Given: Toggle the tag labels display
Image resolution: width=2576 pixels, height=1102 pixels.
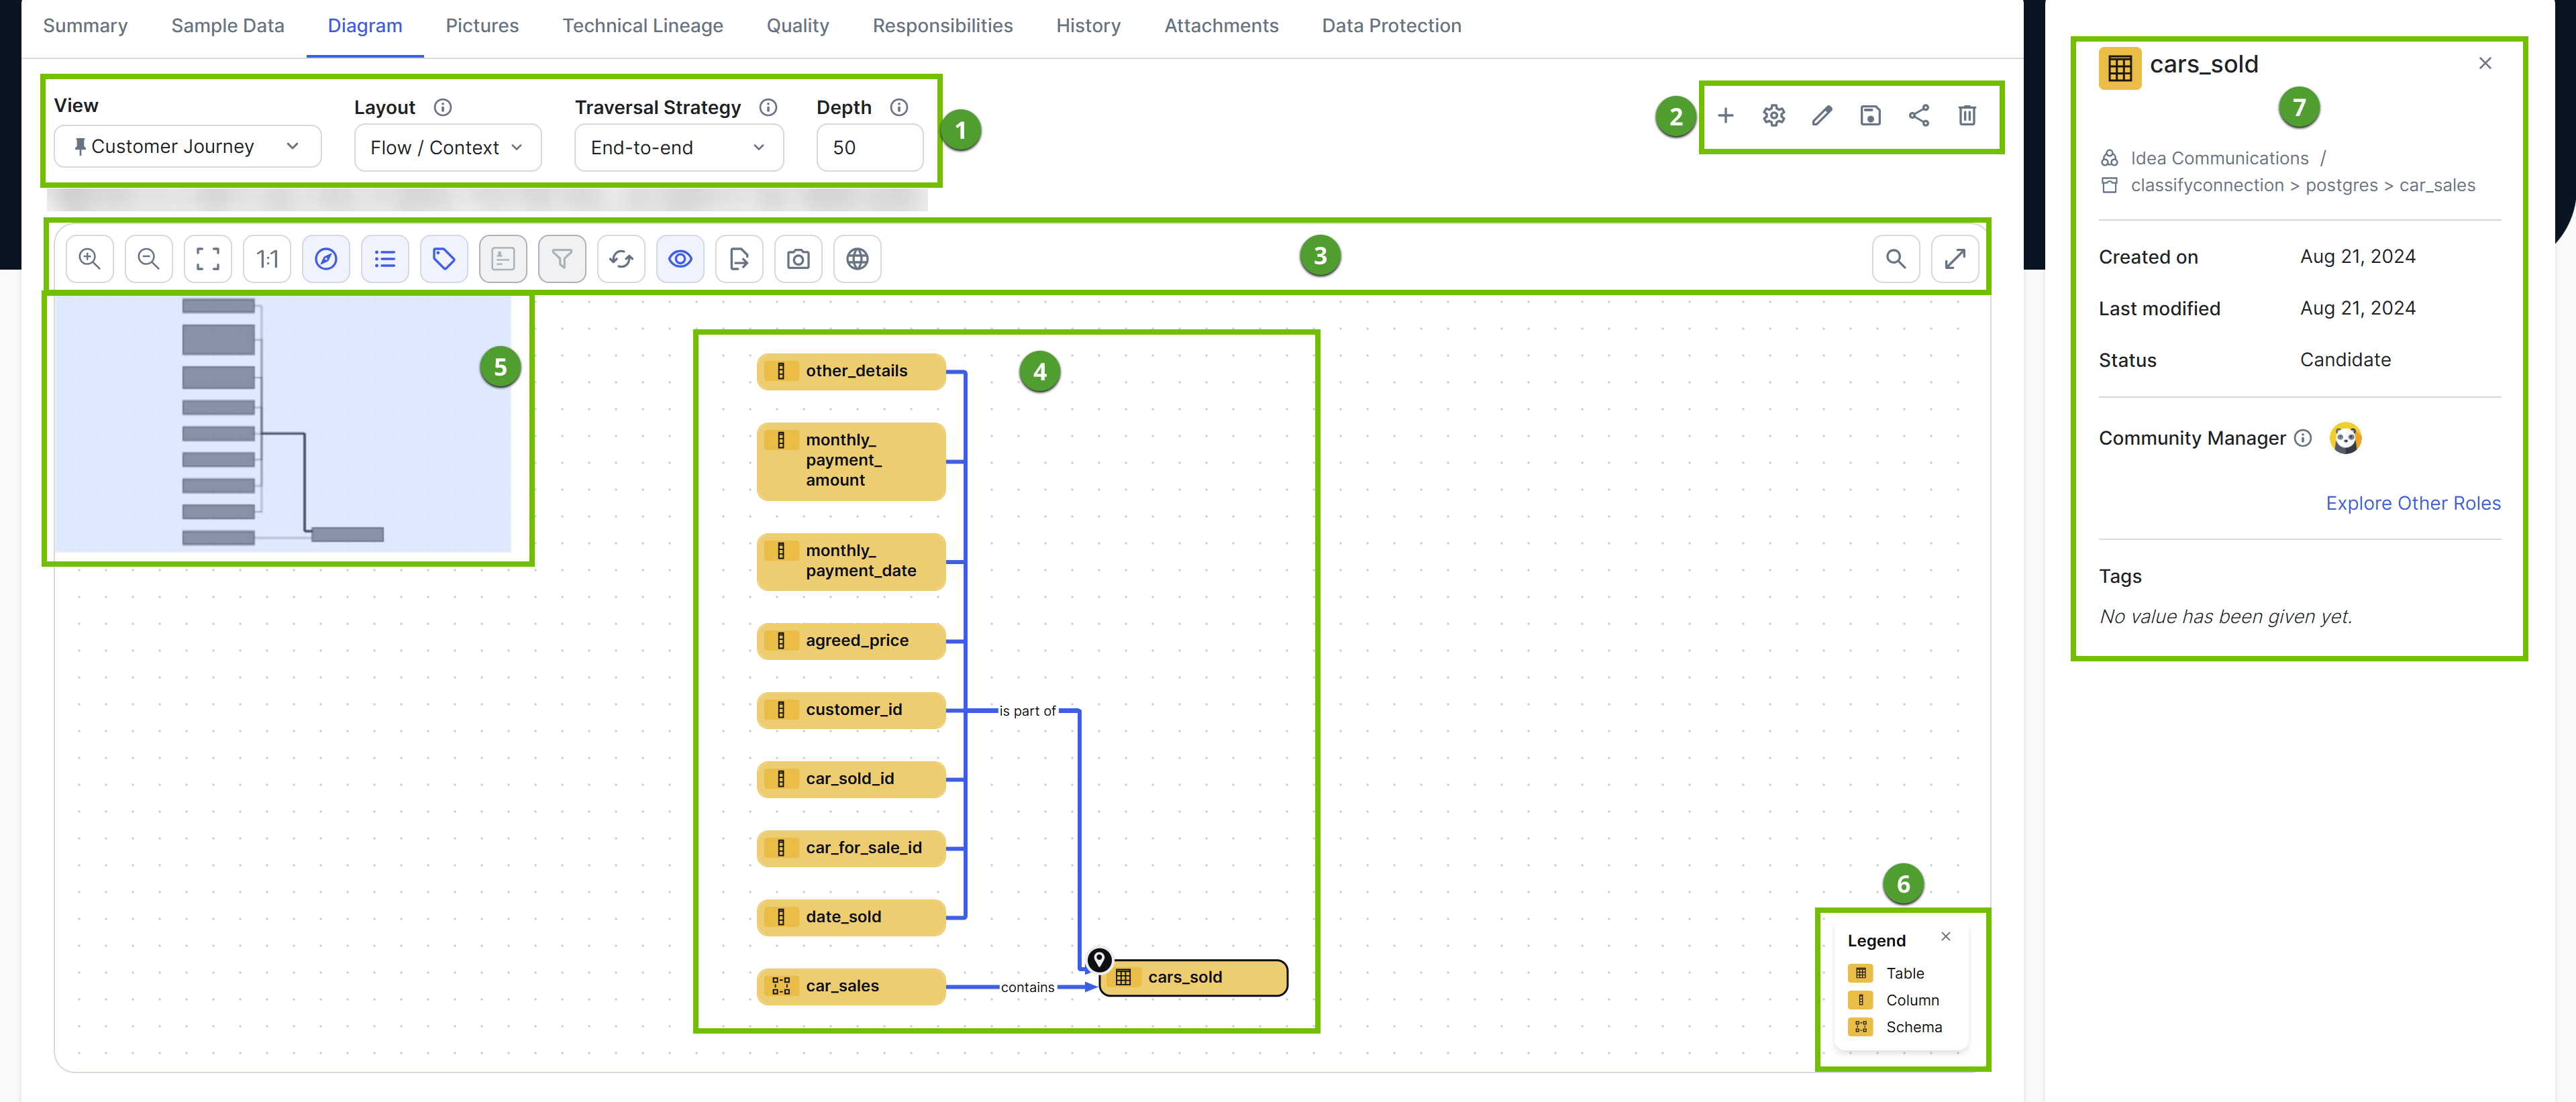Looking at the screenshot, I should [444, 258].
